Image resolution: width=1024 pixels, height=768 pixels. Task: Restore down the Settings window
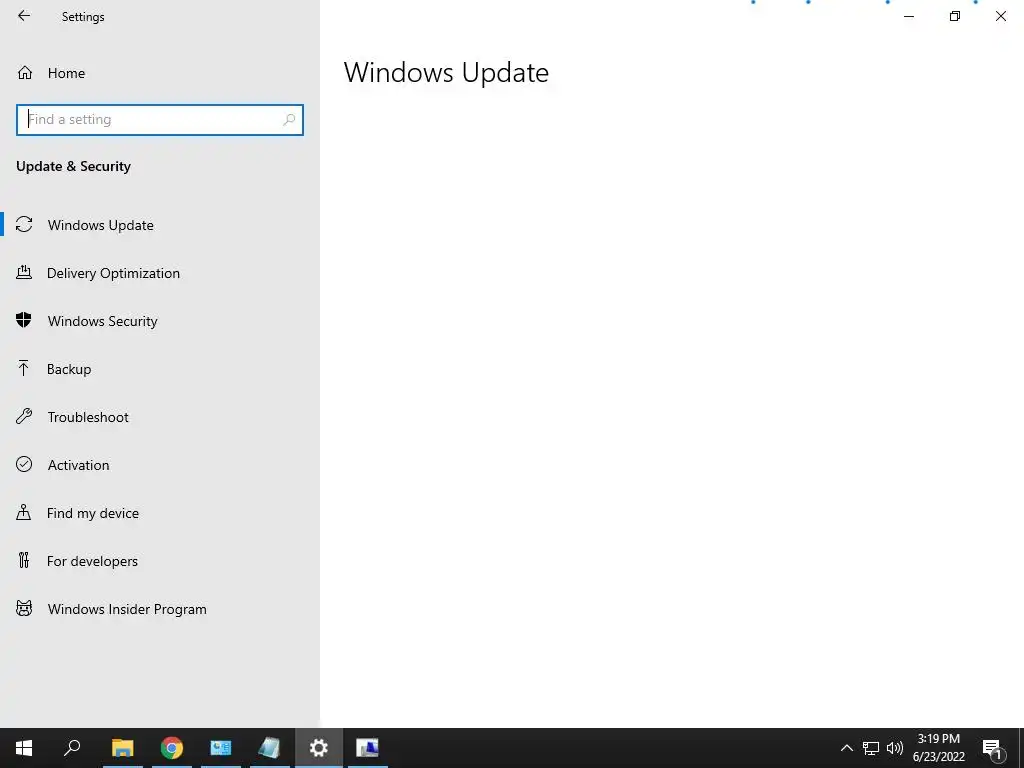pos(955,16)
